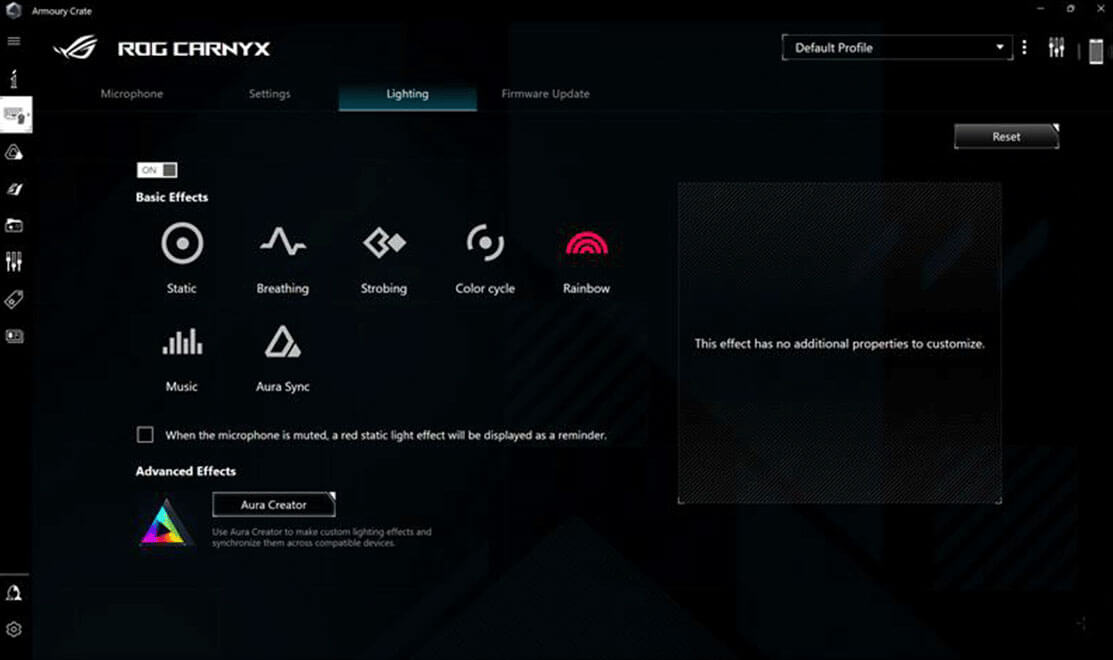The height and width of the screenshot is (660, 1113).
Task: Switch to the Microphone tab
Action: [131, 94]
